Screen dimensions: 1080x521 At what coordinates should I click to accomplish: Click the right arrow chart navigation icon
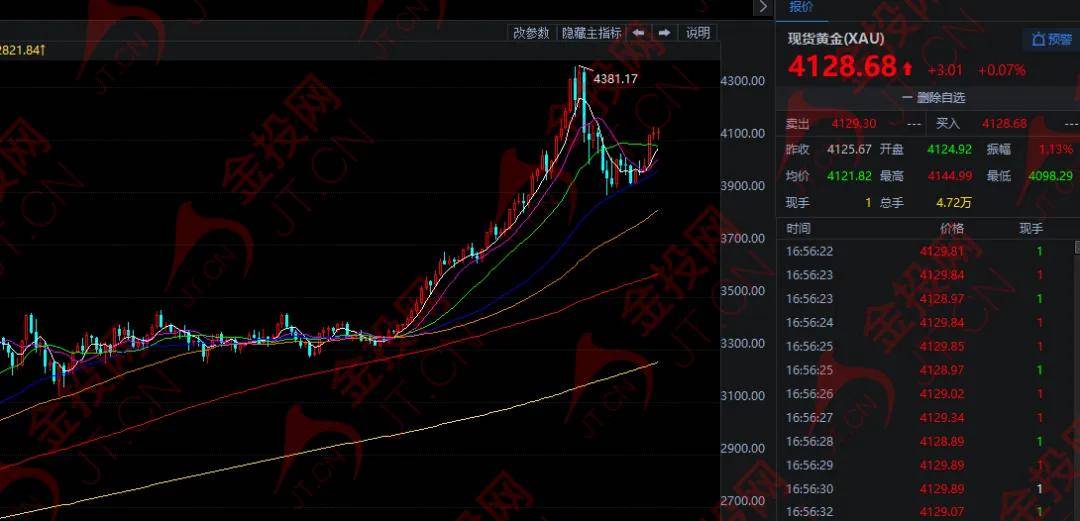[x=665, y=32]
